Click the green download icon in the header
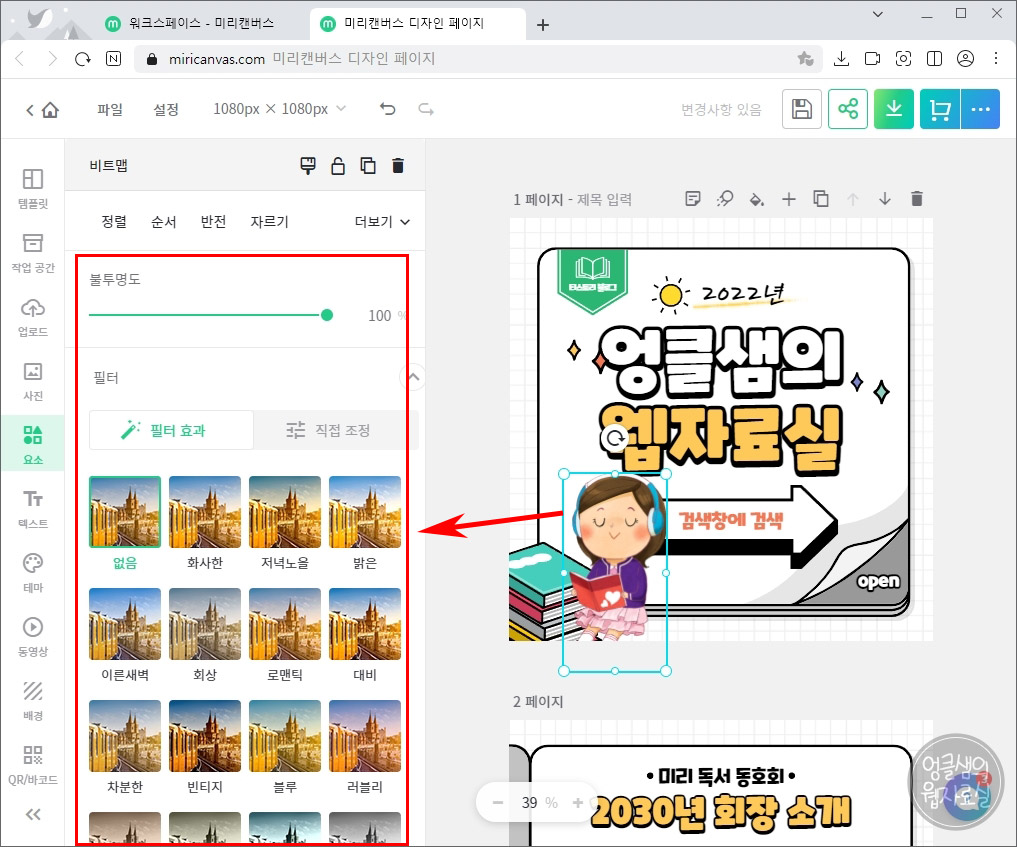Screen dimensions: 1017x847 tap(893, 109)
